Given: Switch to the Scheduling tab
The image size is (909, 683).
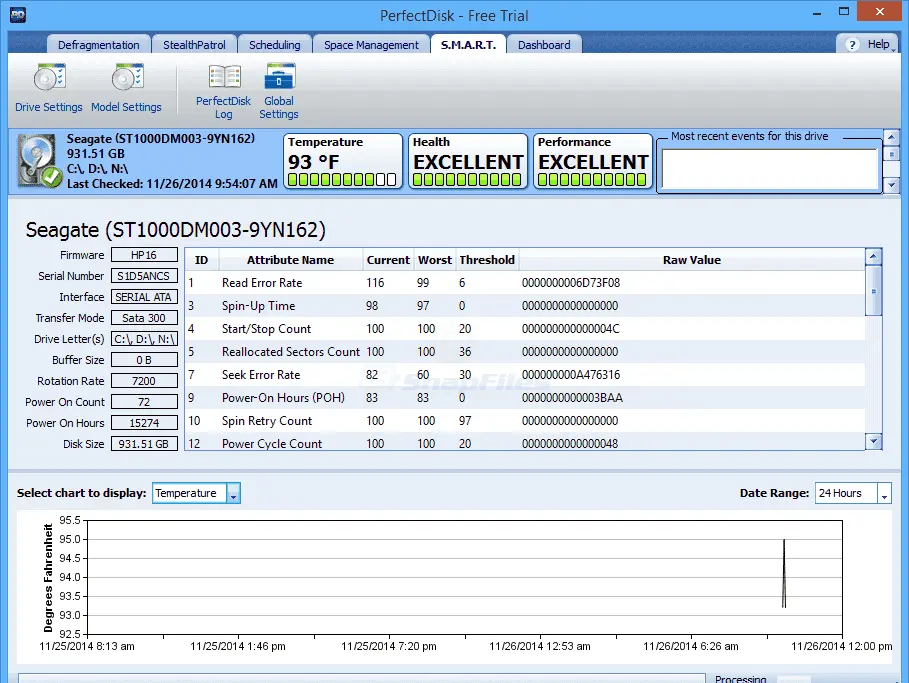Looking at the screenshot, I should coord(275,45).
